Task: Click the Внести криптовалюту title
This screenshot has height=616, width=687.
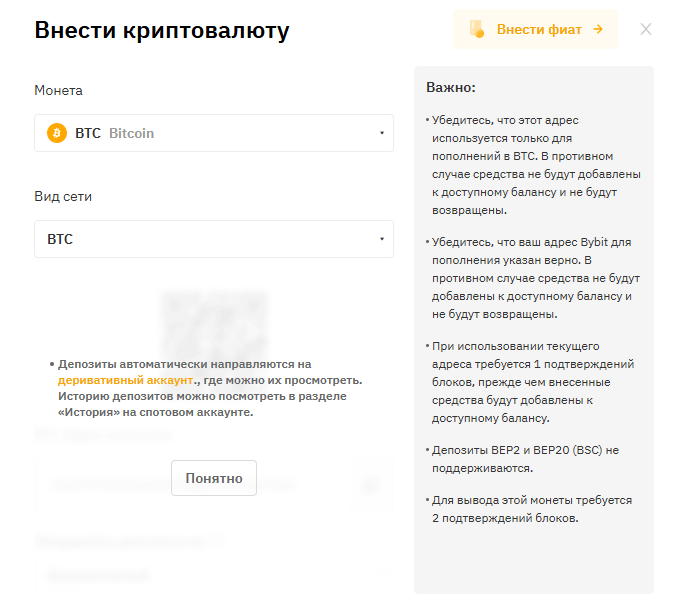Action: pos(162,30)
